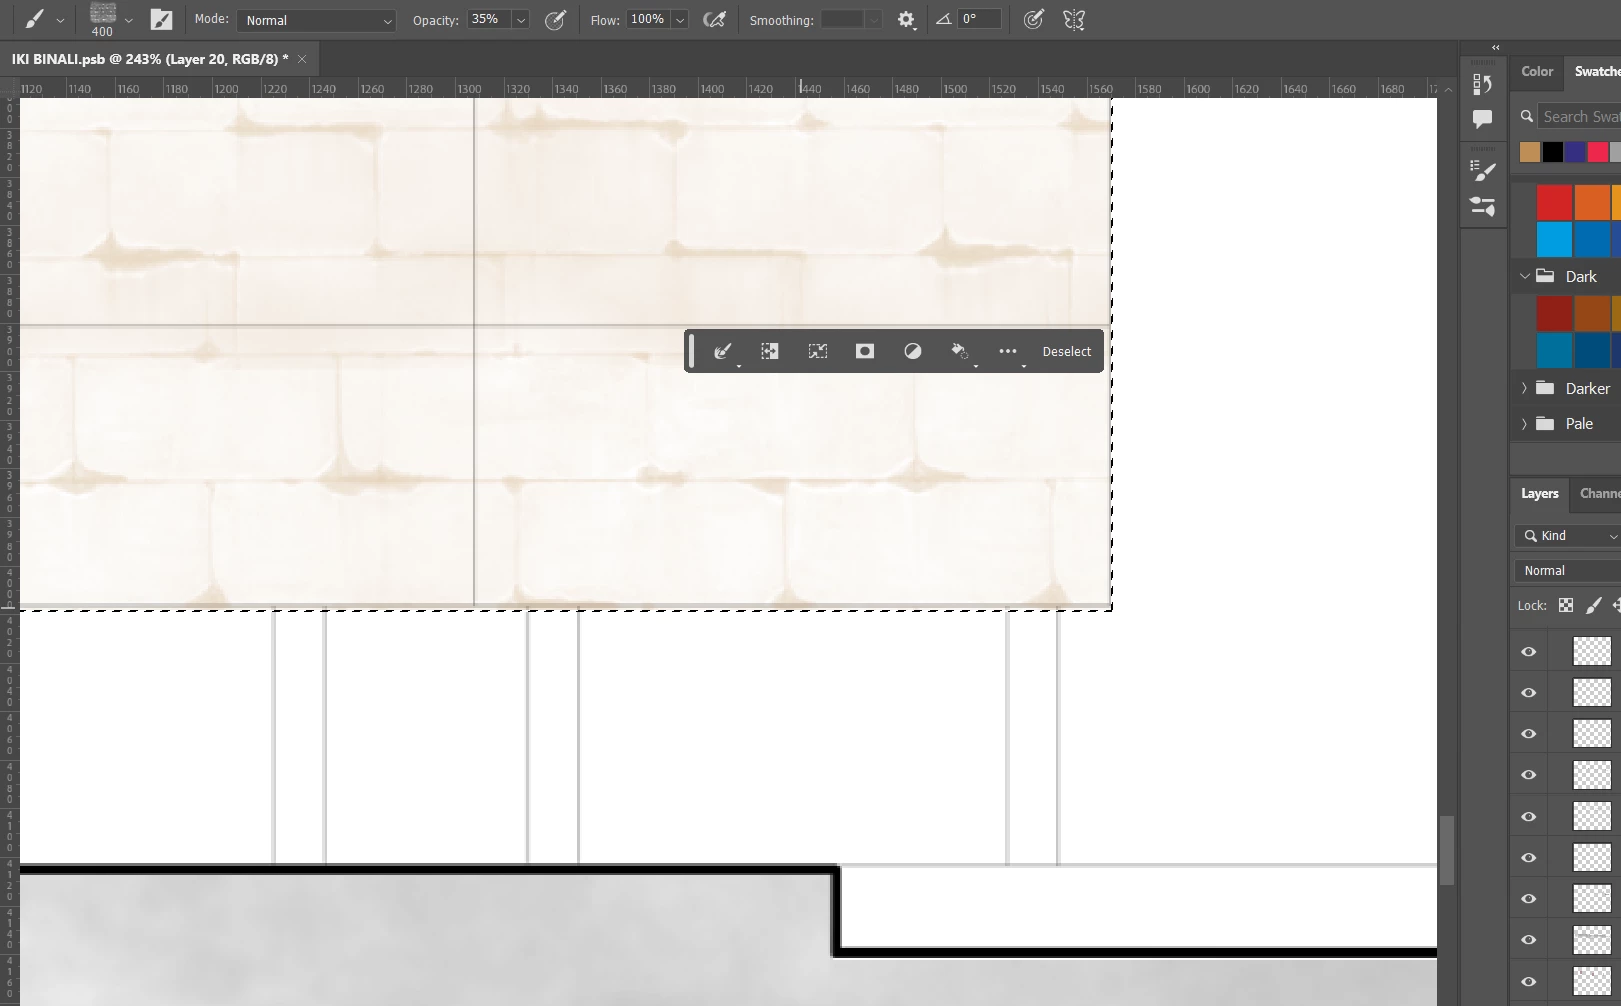Hide the third layer via eye icon
The width and height of the screenshot is (1621, 1006).
click(x=1529, y=734)
